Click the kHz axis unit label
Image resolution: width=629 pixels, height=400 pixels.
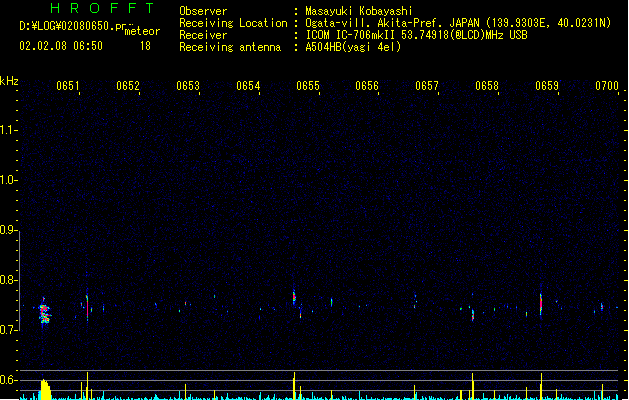(9, 81)
